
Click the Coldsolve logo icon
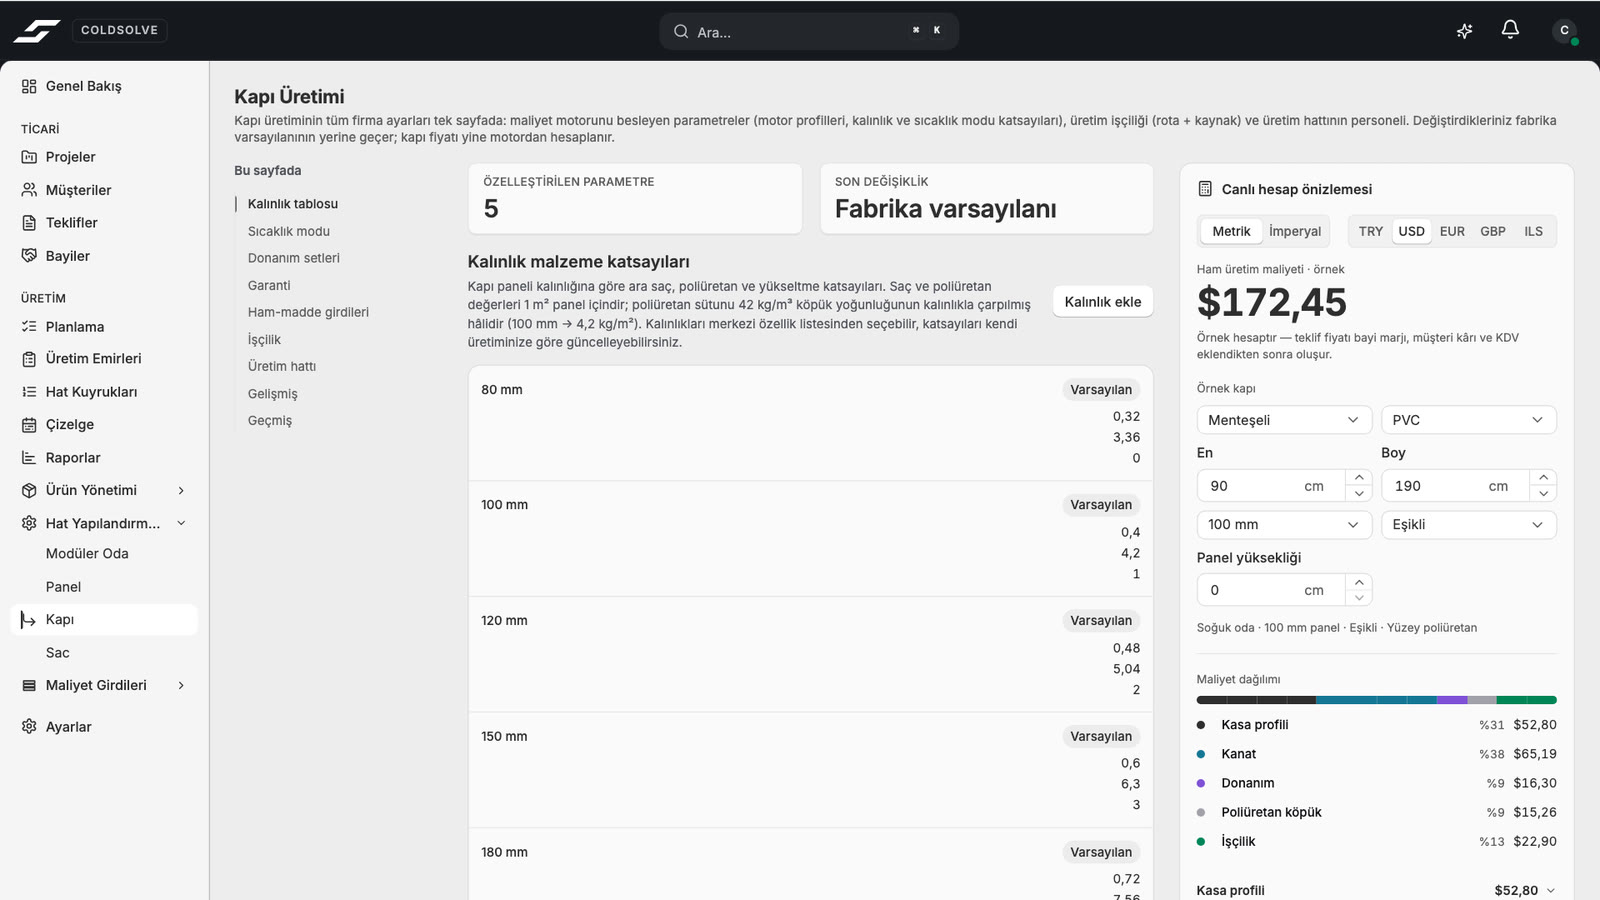(x=37, y=31)
